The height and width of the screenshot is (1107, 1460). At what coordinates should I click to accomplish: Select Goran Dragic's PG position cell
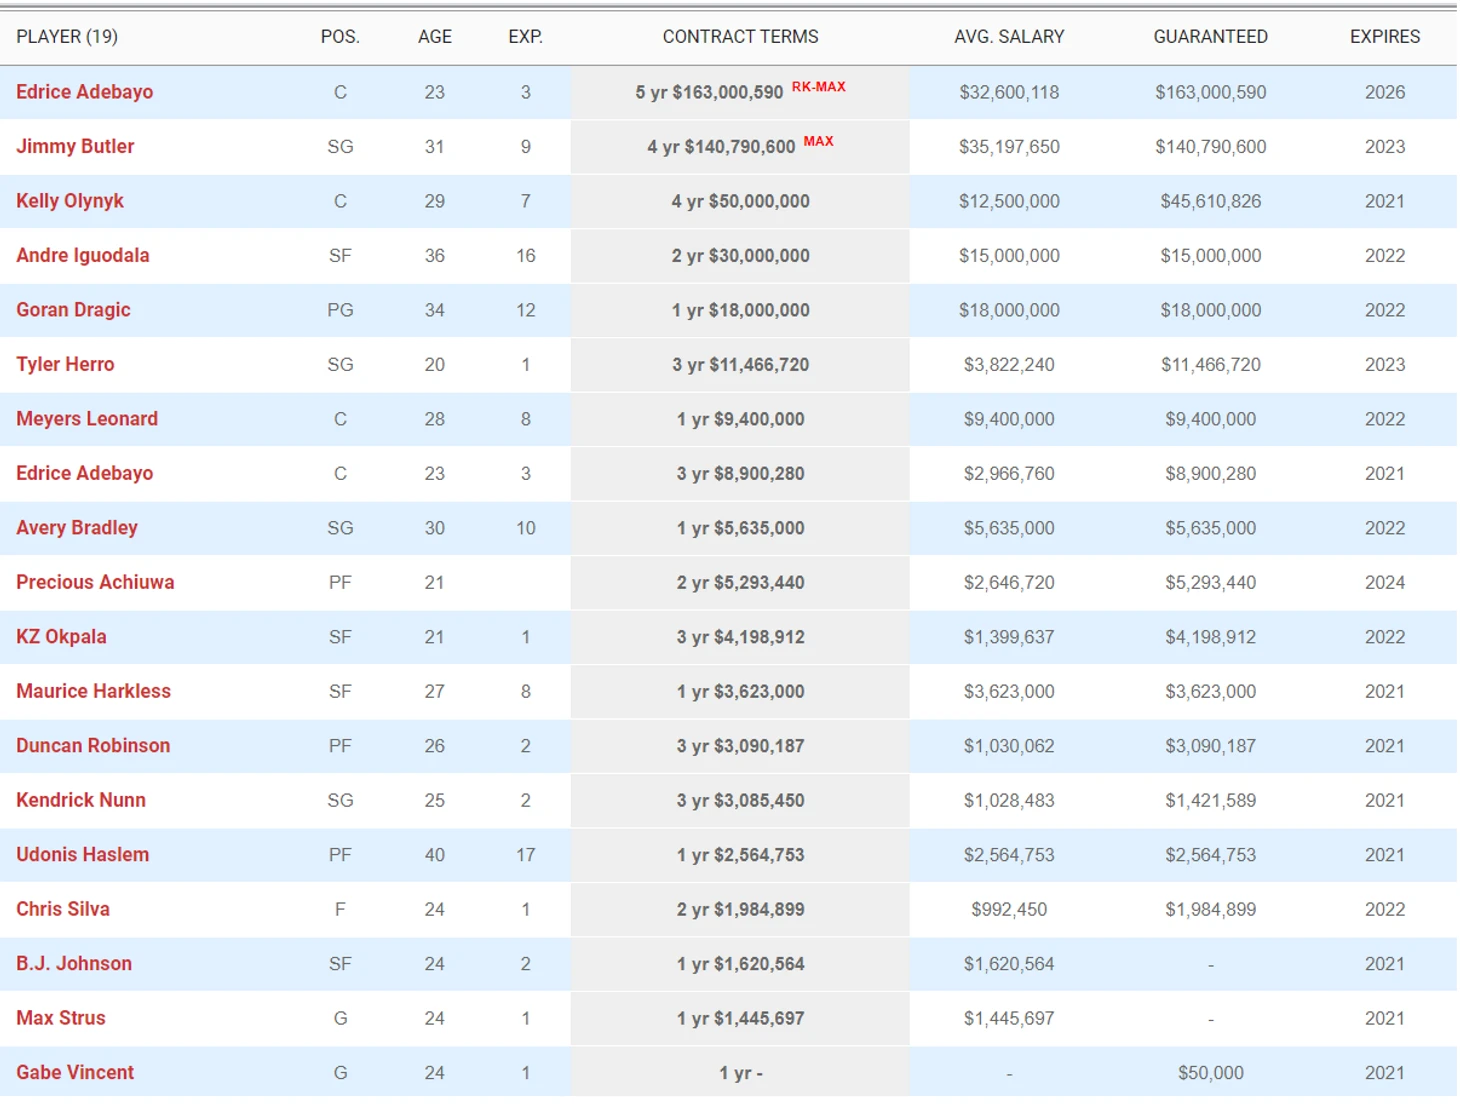340,310
